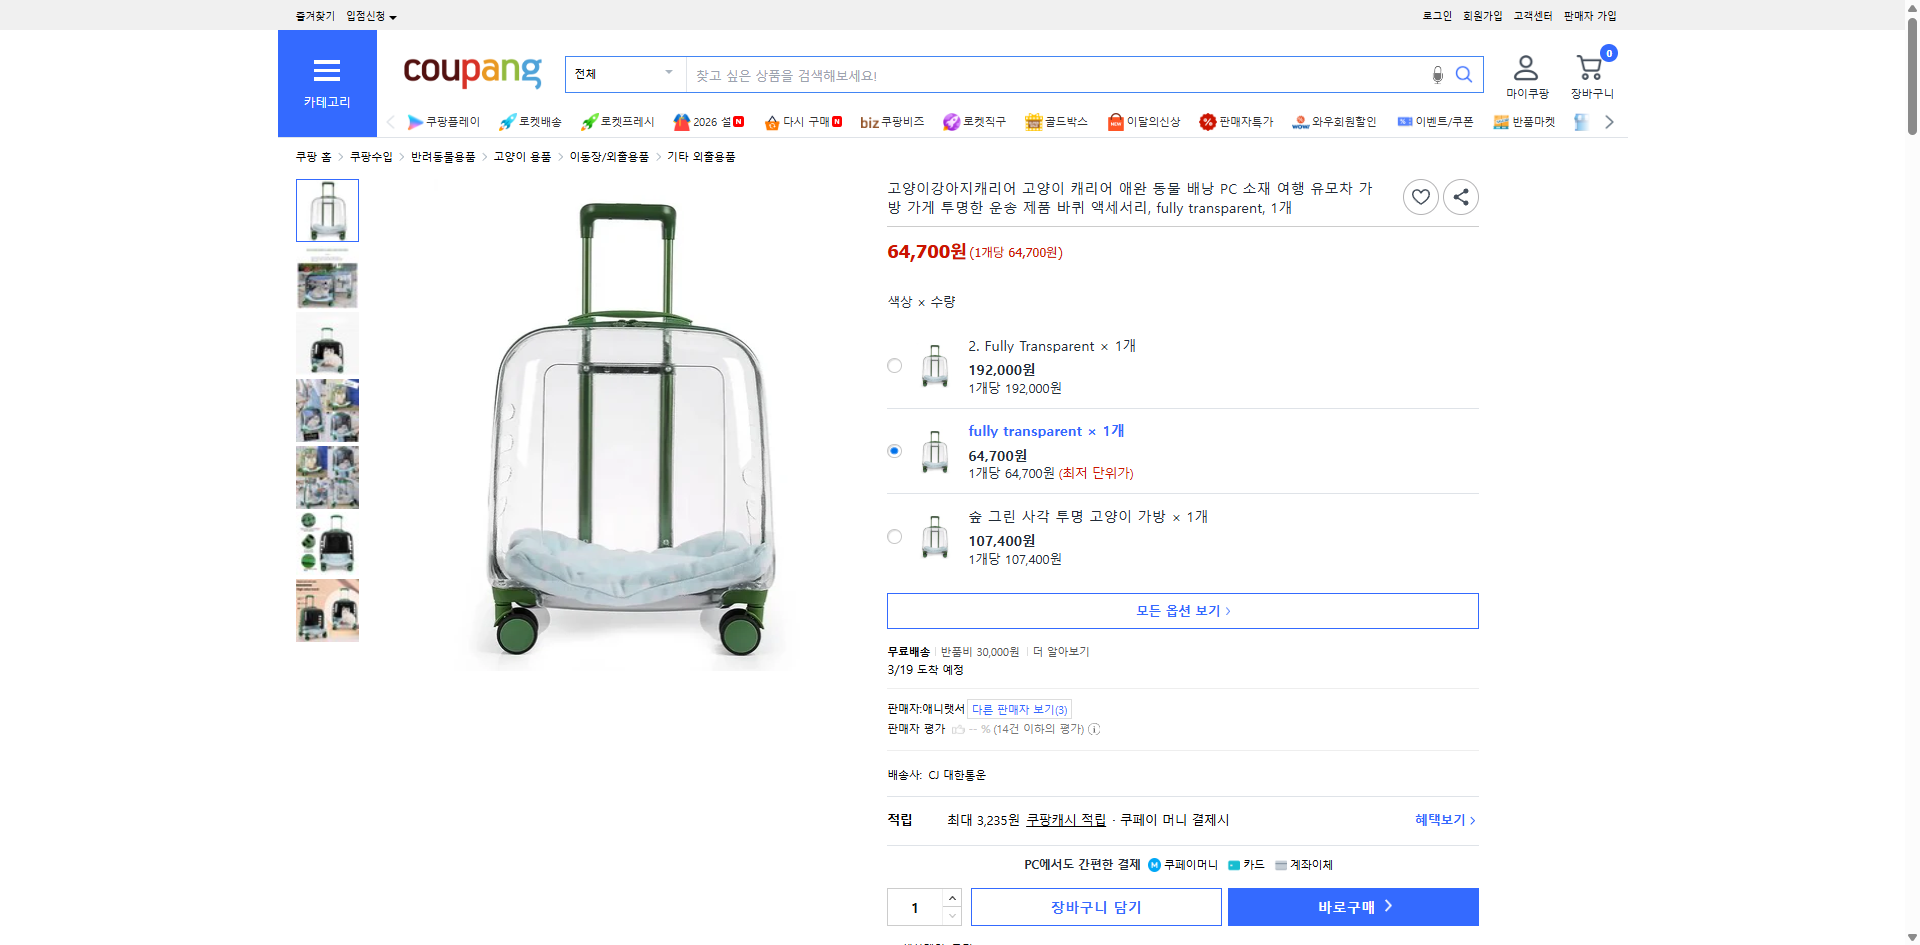Image resolution: width=1920 pixels, height=945 pixels.
Task: Click the 바로구매 purchase button
Action: point(1352,906)
